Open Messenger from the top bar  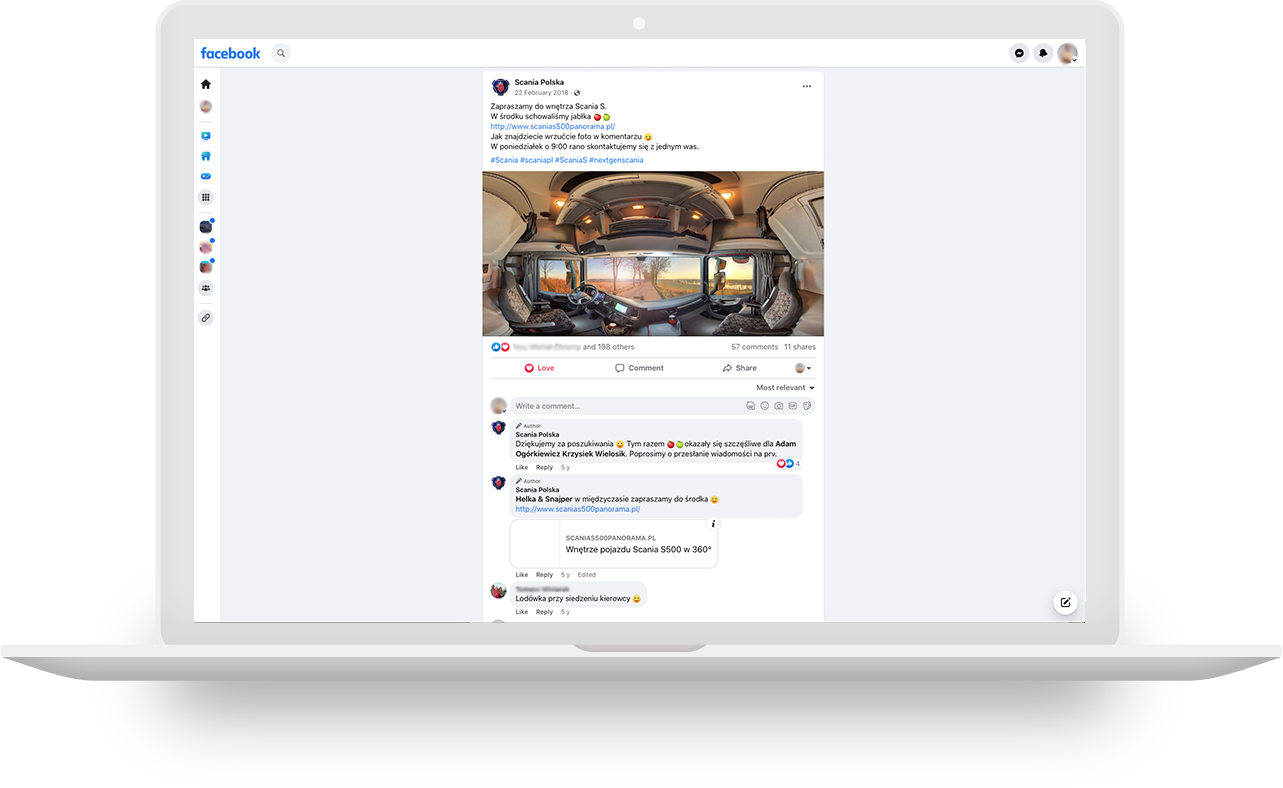[x=1019, y=53]
